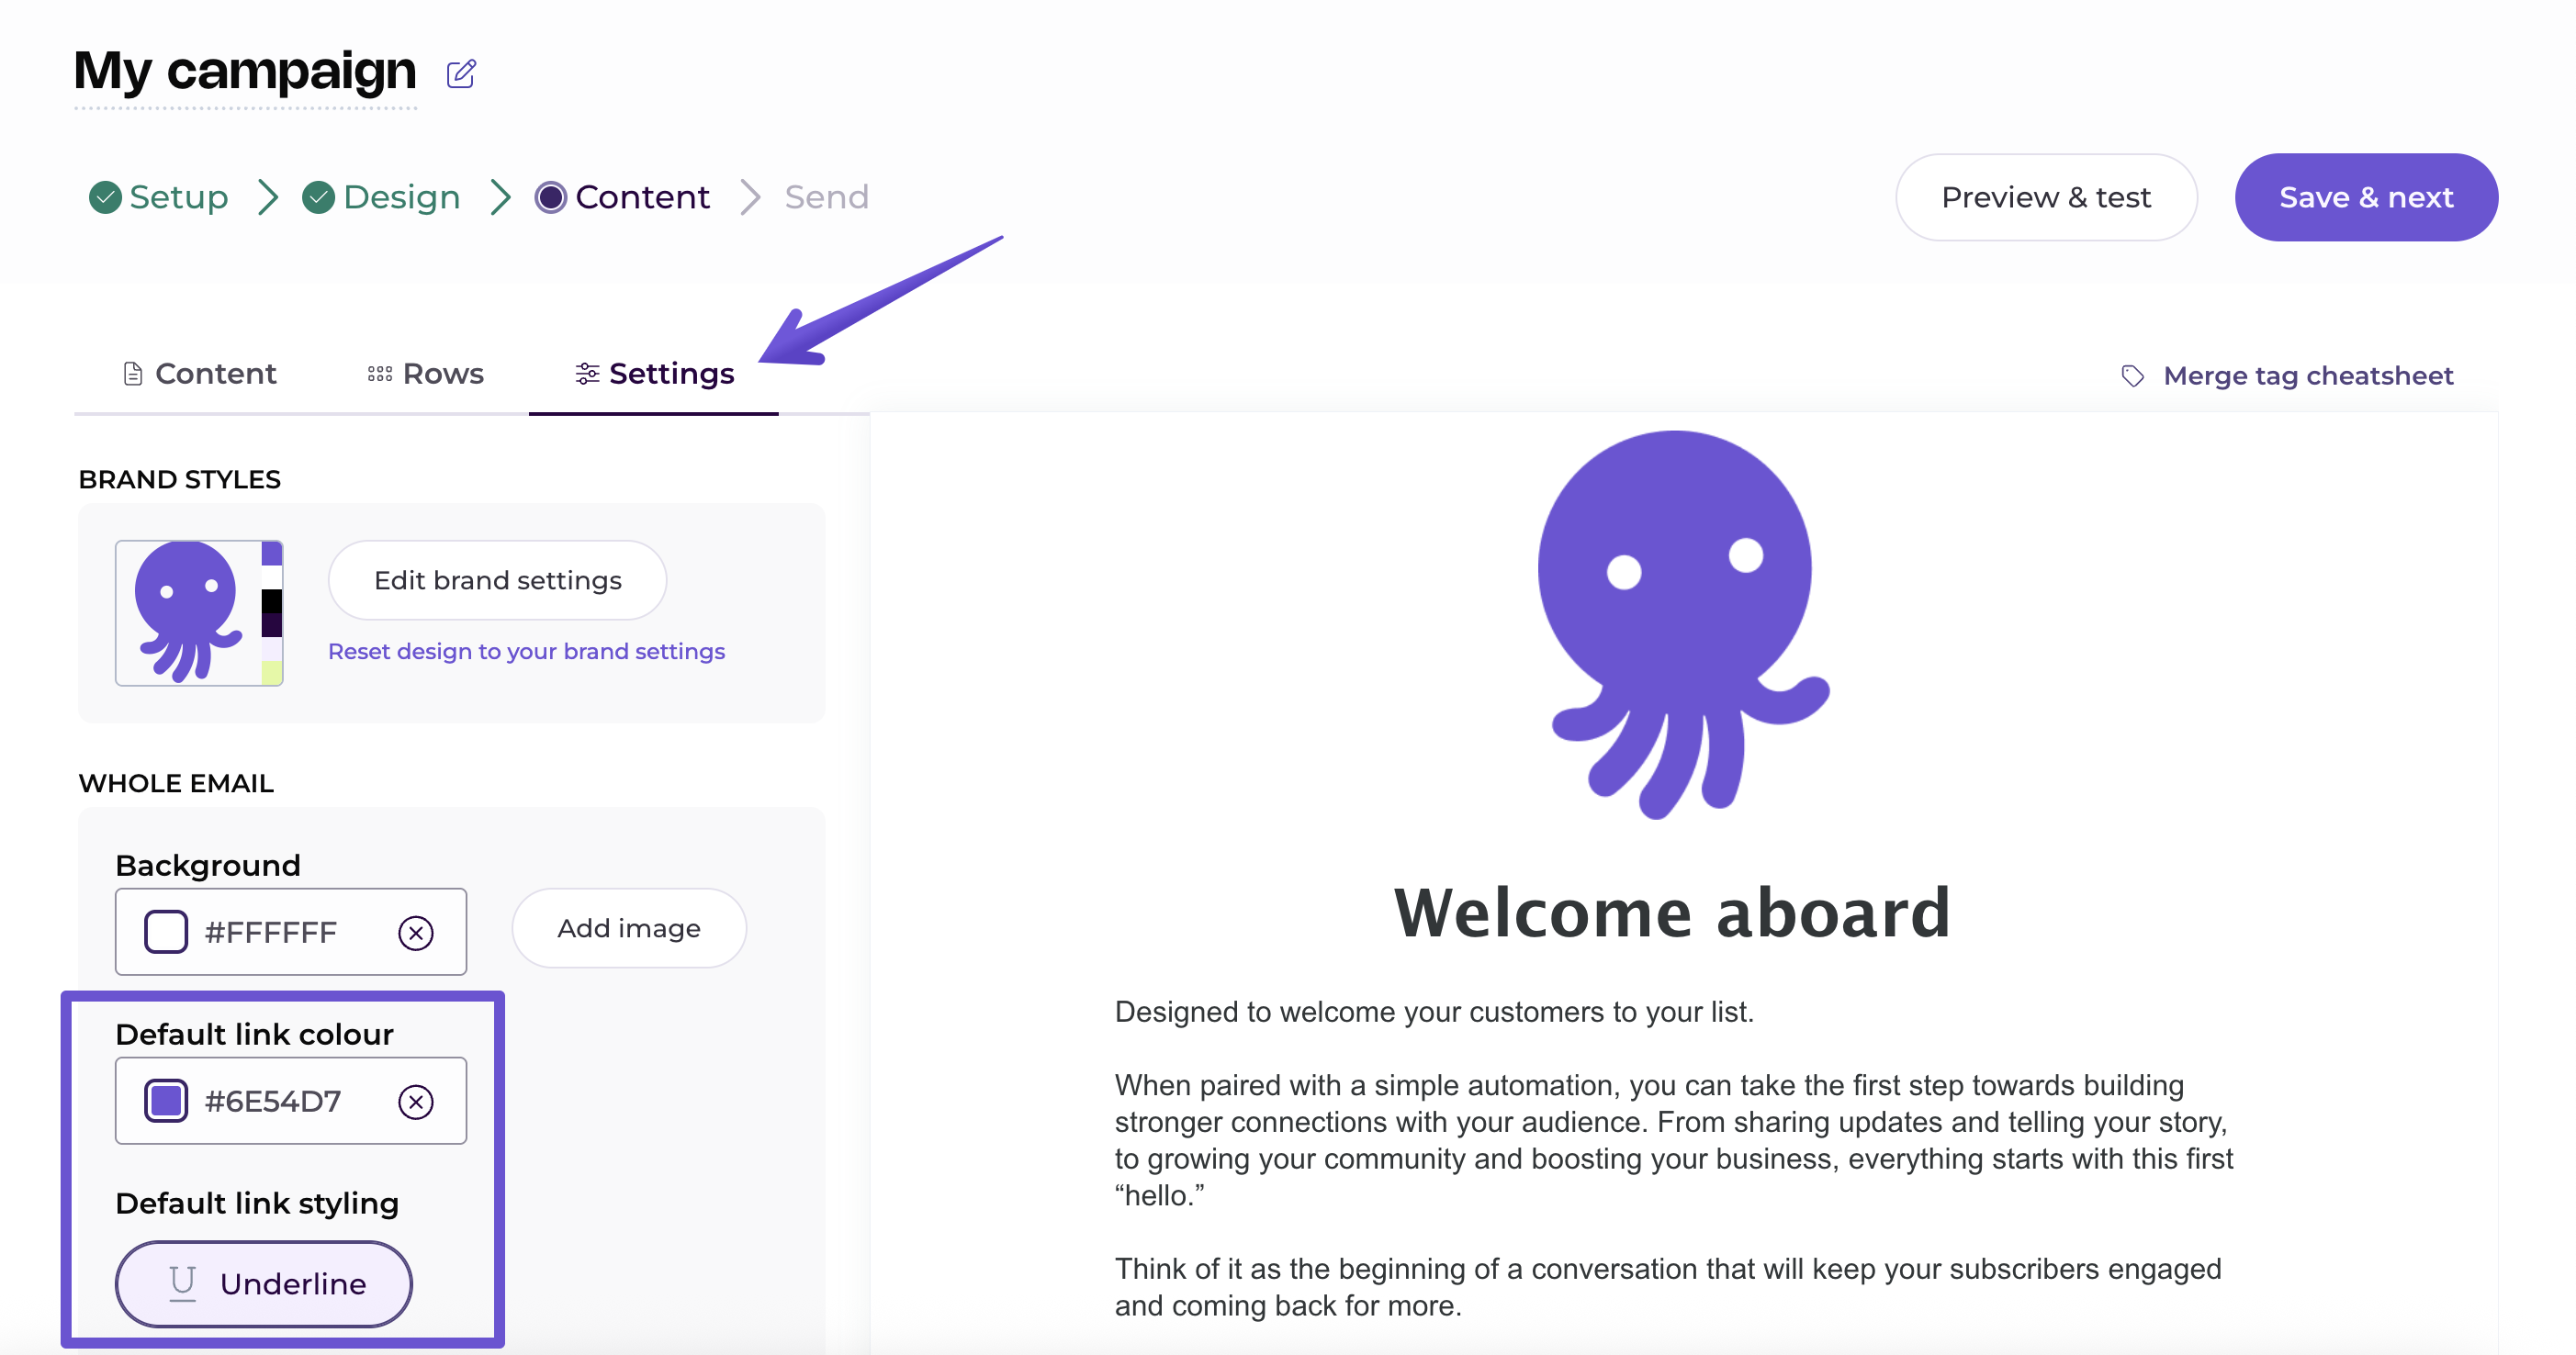2576x1355 pixels.
Task: Click the pencil edit icon beside My campaign
Action: [461, 74]
